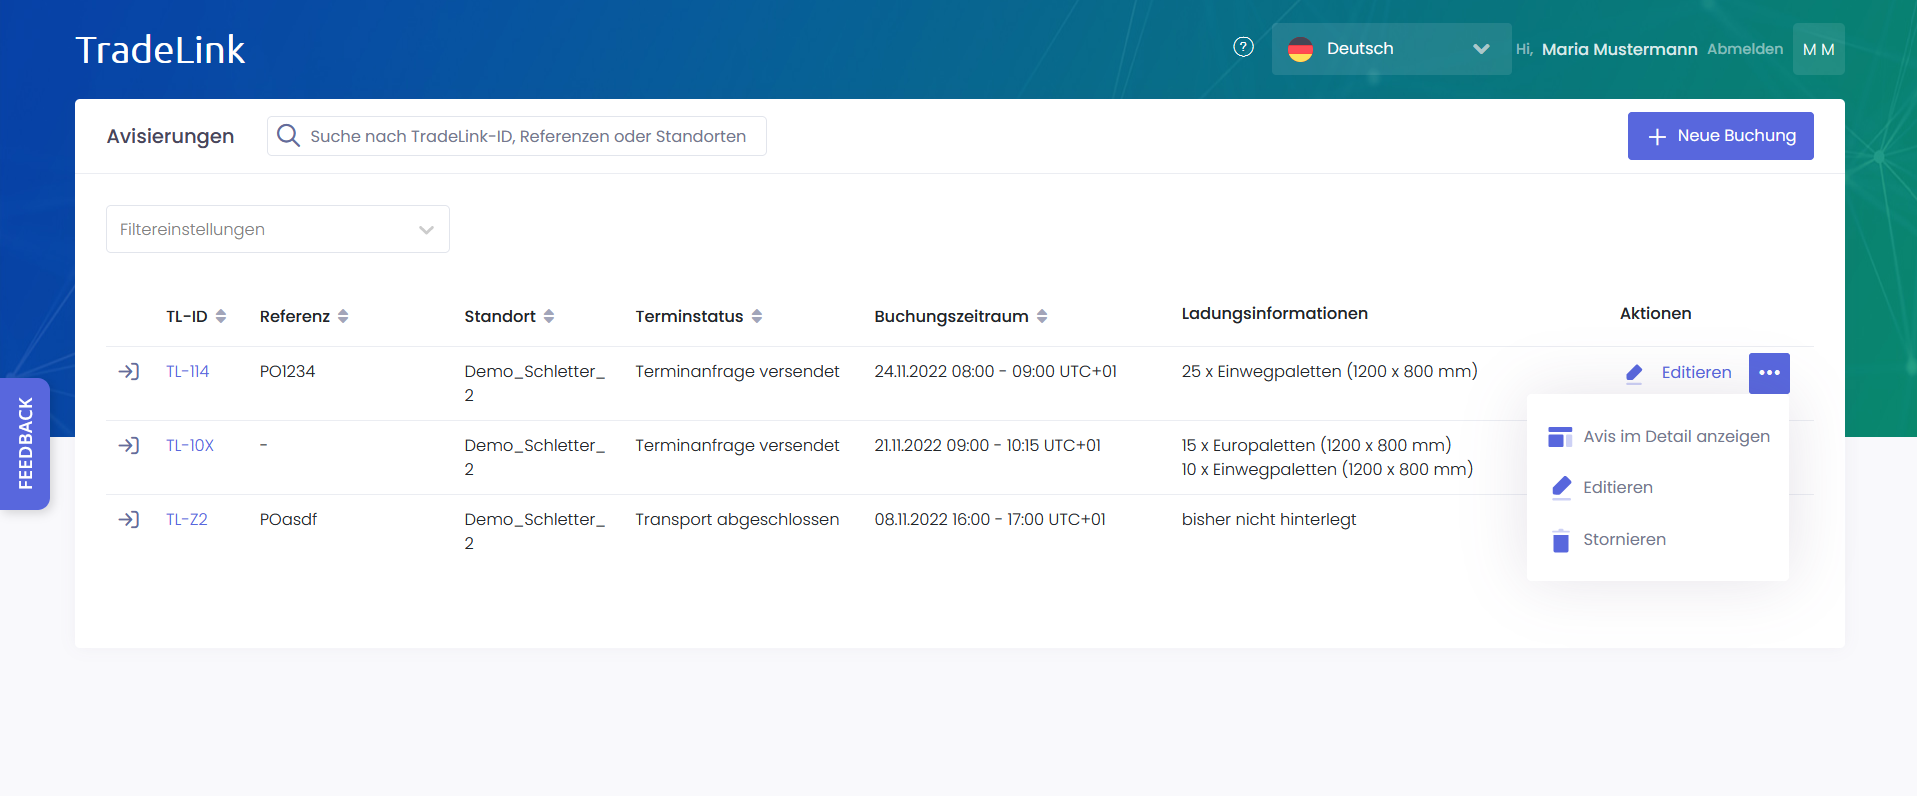Open the TL-114 booking link
The width and height of the screenshot is (1917, 796).
pos(187,371)
